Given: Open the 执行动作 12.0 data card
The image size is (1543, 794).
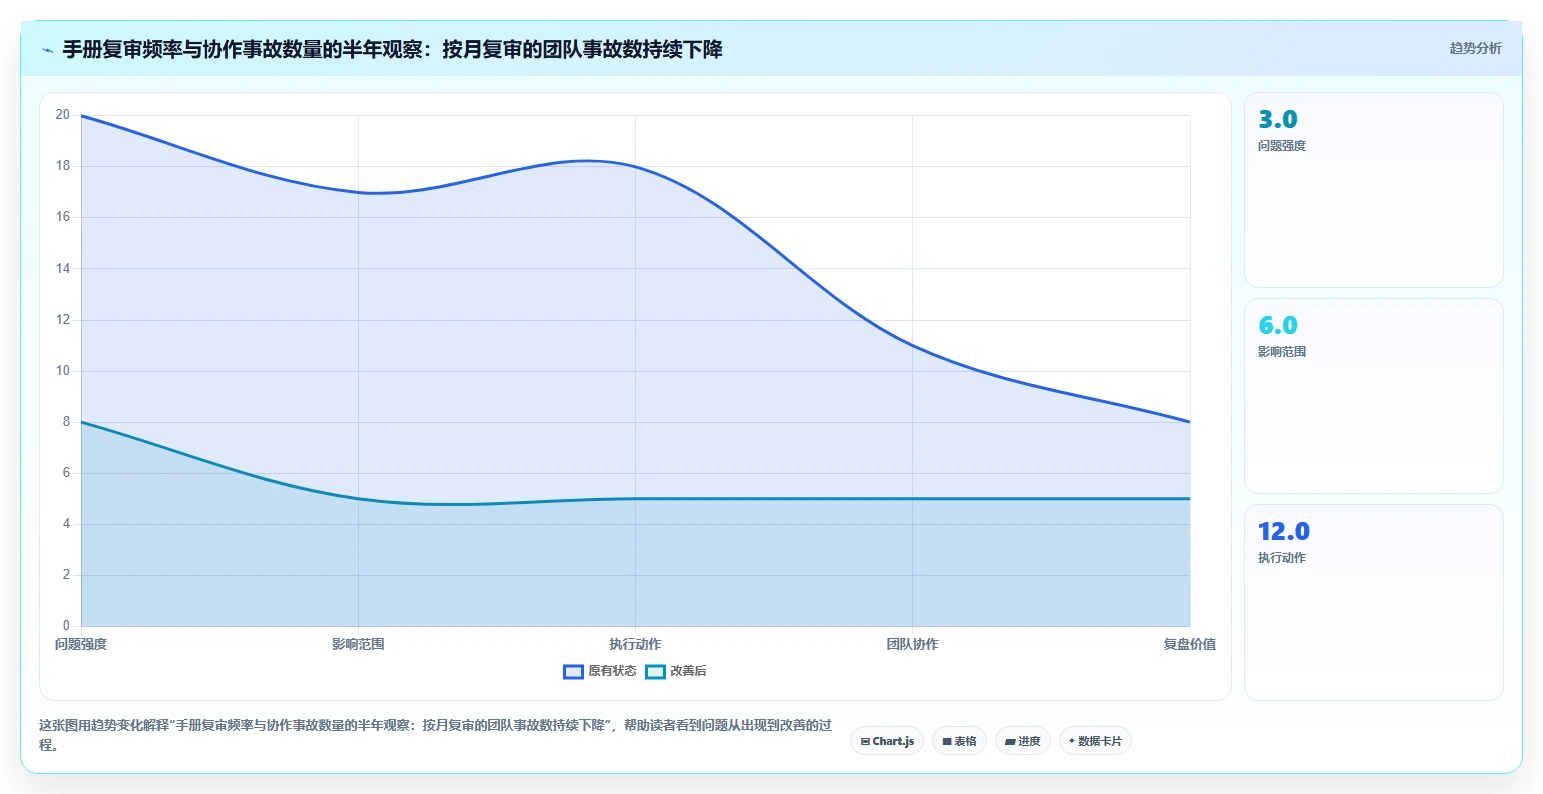Looking at the screenshot, I should (x=1373, y=602).
